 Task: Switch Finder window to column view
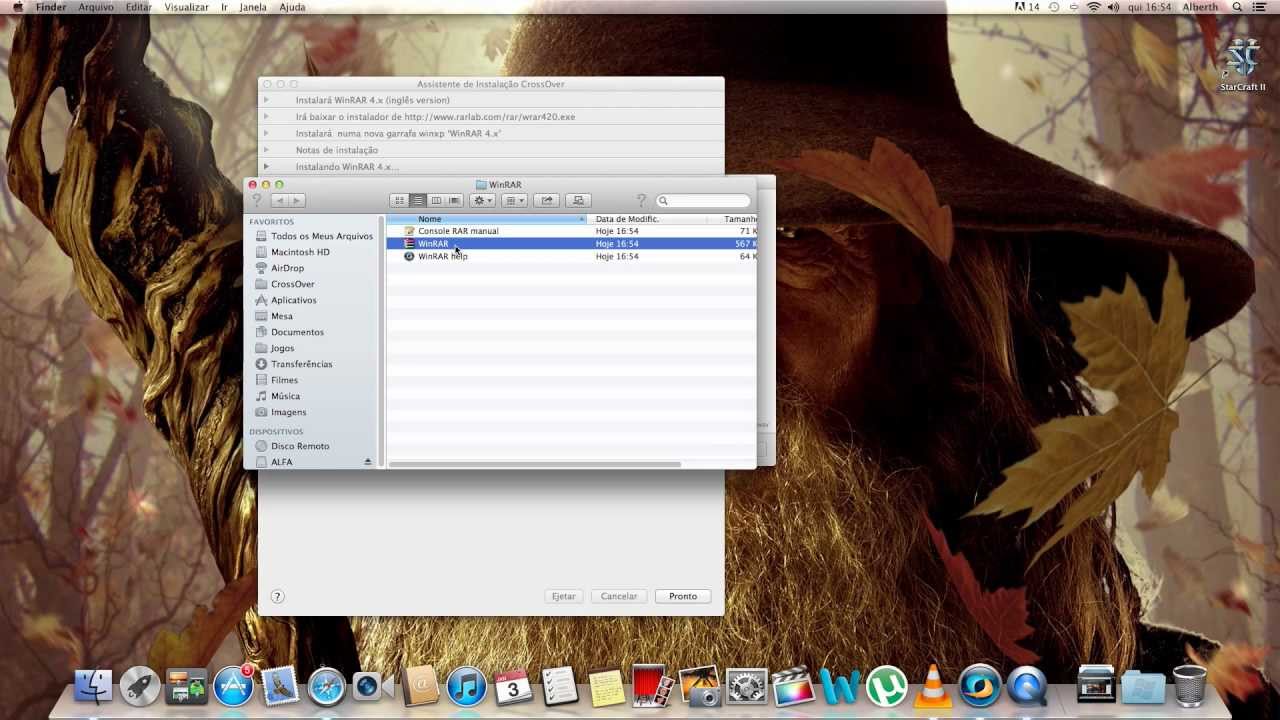(x=436, y=201)
